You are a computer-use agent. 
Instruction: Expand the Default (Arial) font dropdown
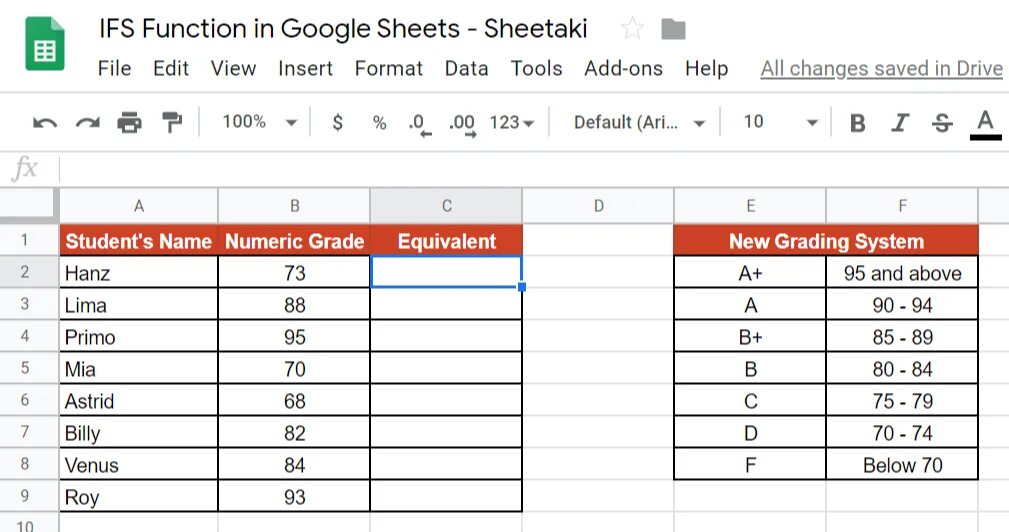[640, 122]
